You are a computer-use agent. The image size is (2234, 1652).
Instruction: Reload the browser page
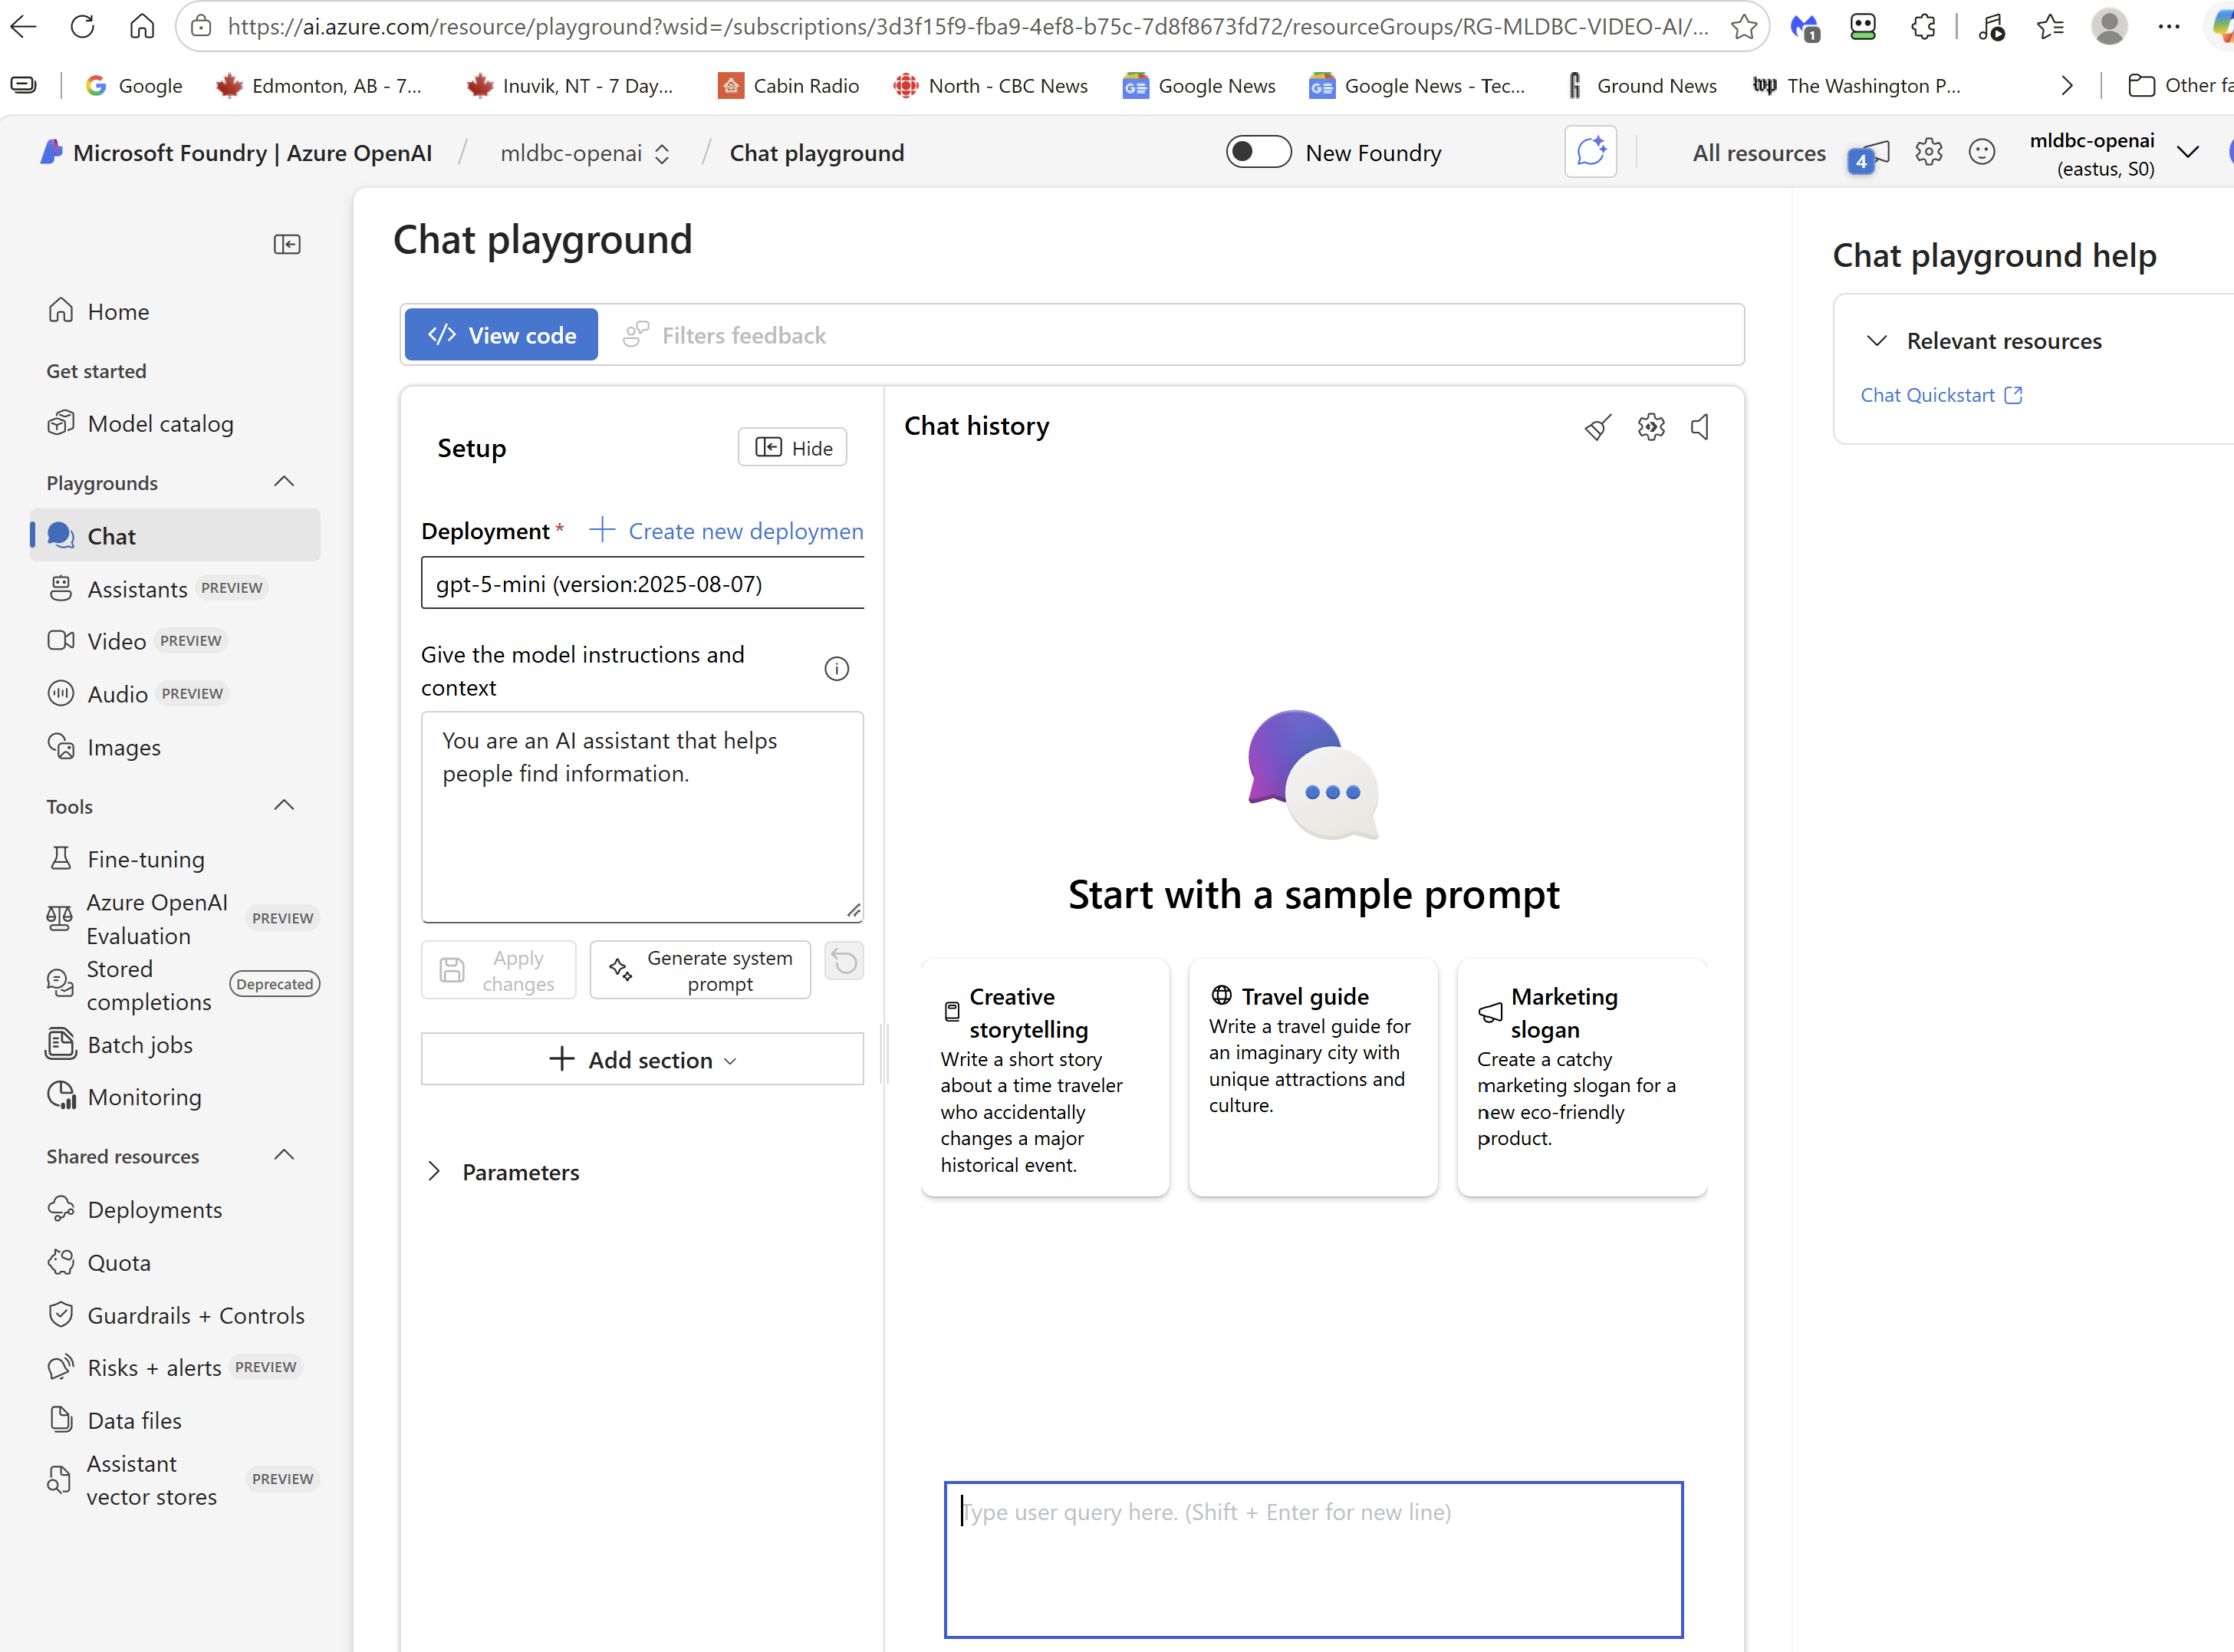tap(82, 26)
